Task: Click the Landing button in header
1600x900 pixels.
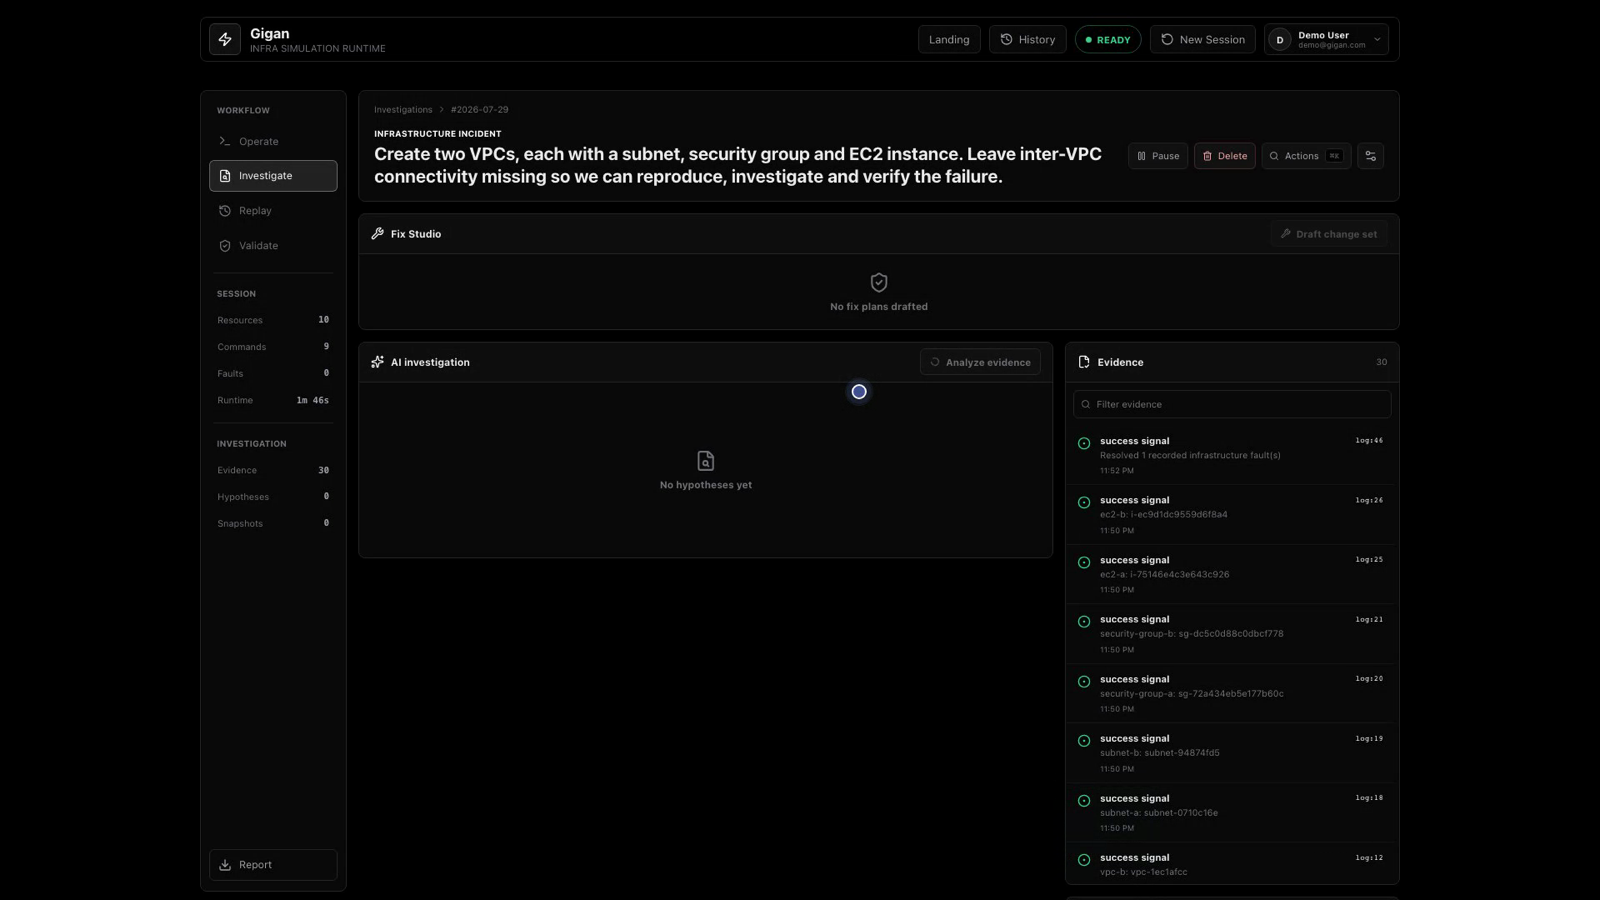Action: tap(949, 40)
